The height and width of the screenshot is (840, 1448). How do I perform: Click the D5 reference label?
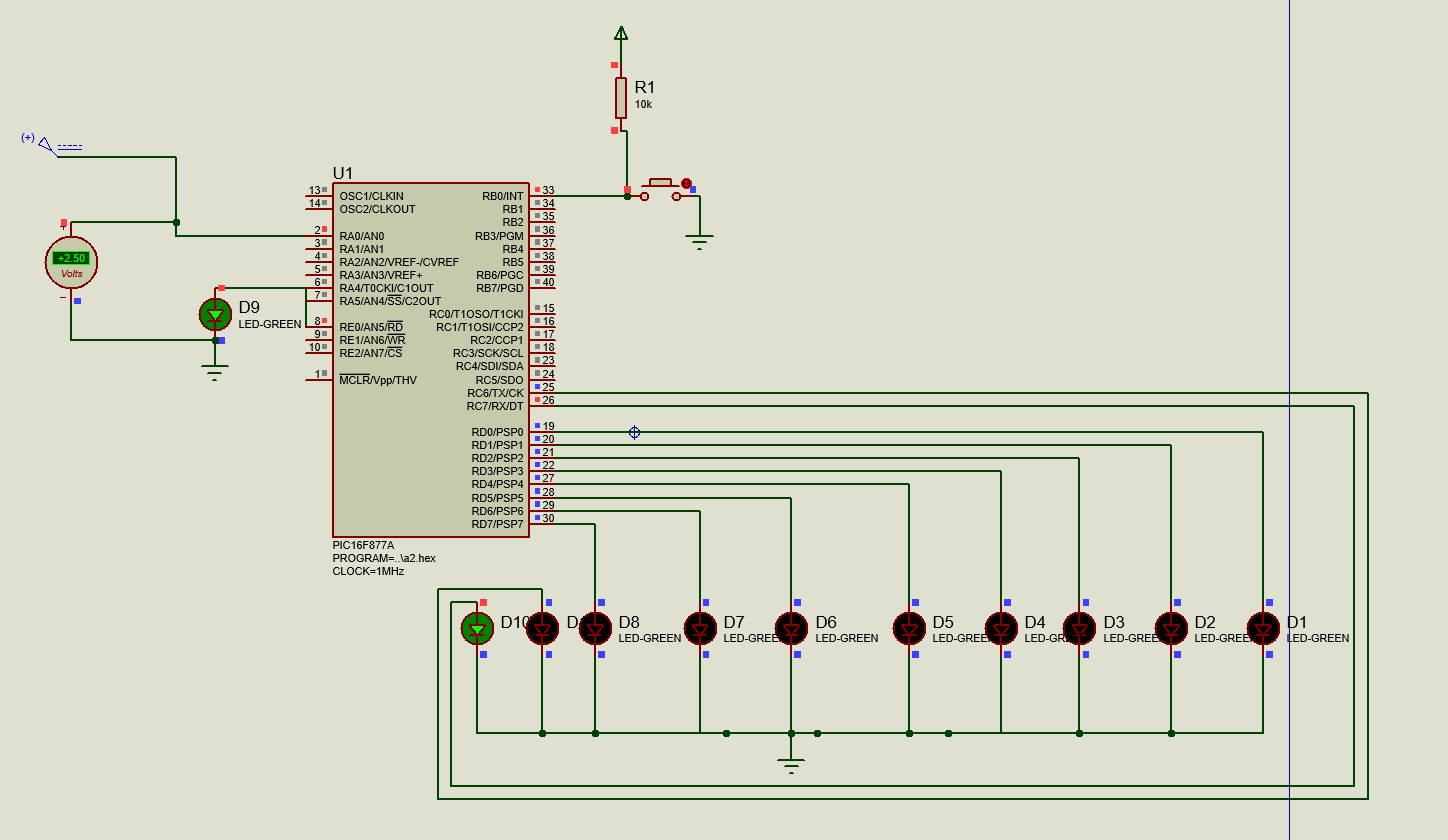pos(943,622)
